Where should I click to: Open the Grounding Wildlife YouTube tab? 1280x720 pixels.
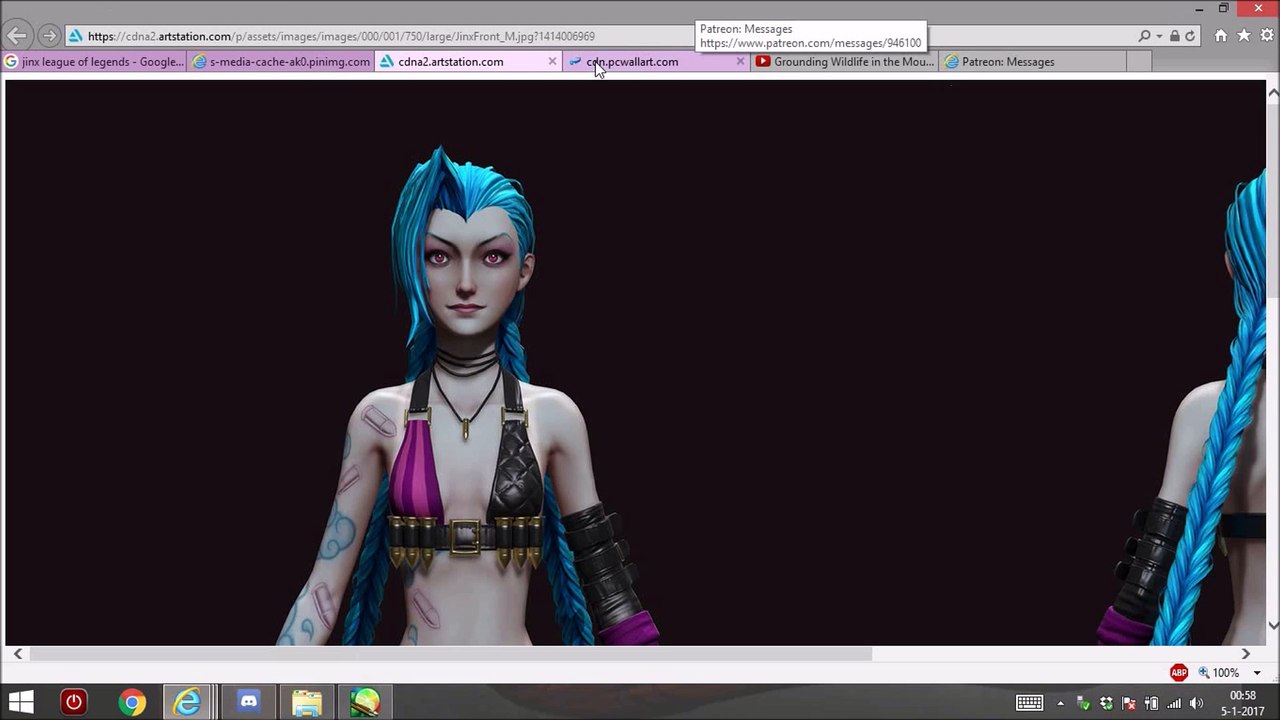(x=845, y=62)
